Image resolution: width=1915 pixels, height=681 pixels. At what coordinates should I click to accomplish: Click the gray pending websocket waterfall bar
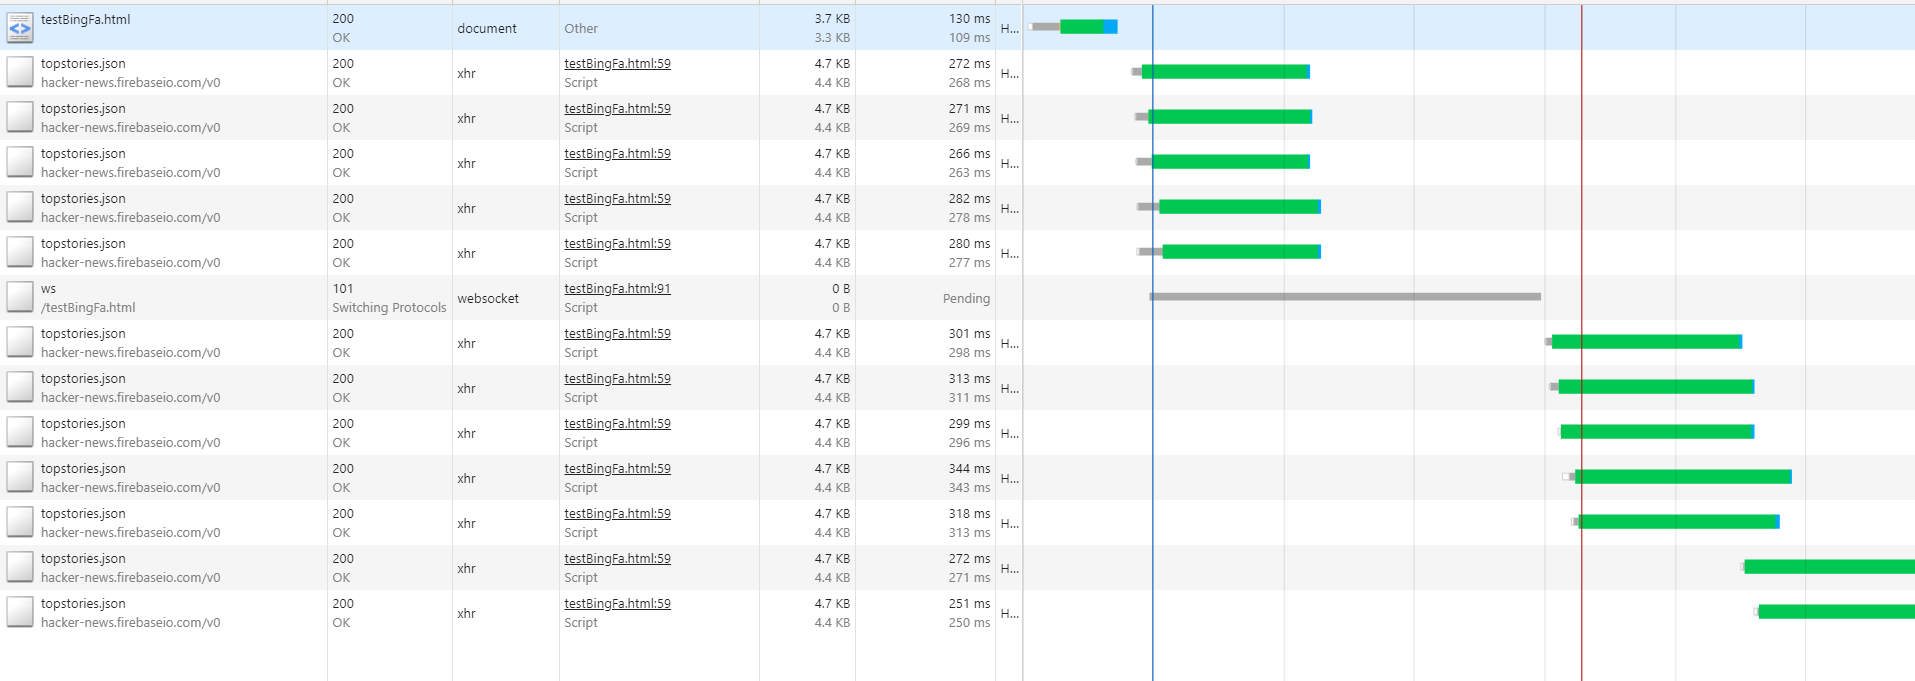[x=1345, y=297]
